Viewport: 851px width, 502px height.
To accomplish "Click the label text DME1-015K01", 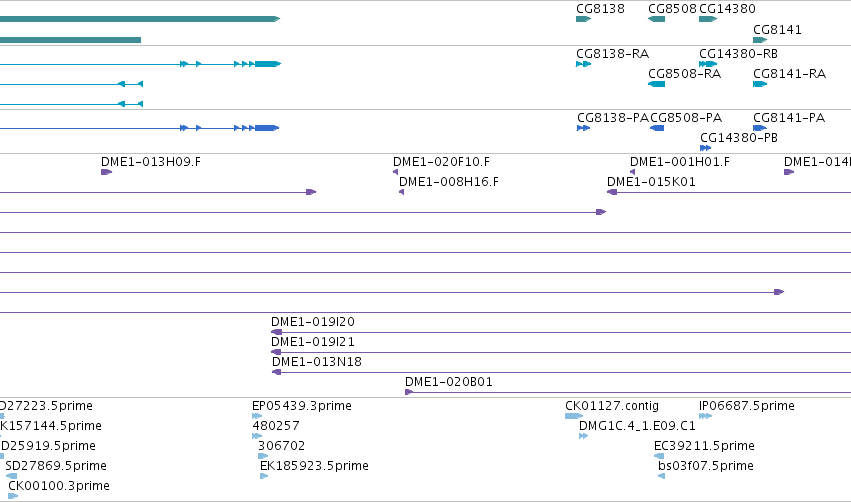I will click(651, 182).
